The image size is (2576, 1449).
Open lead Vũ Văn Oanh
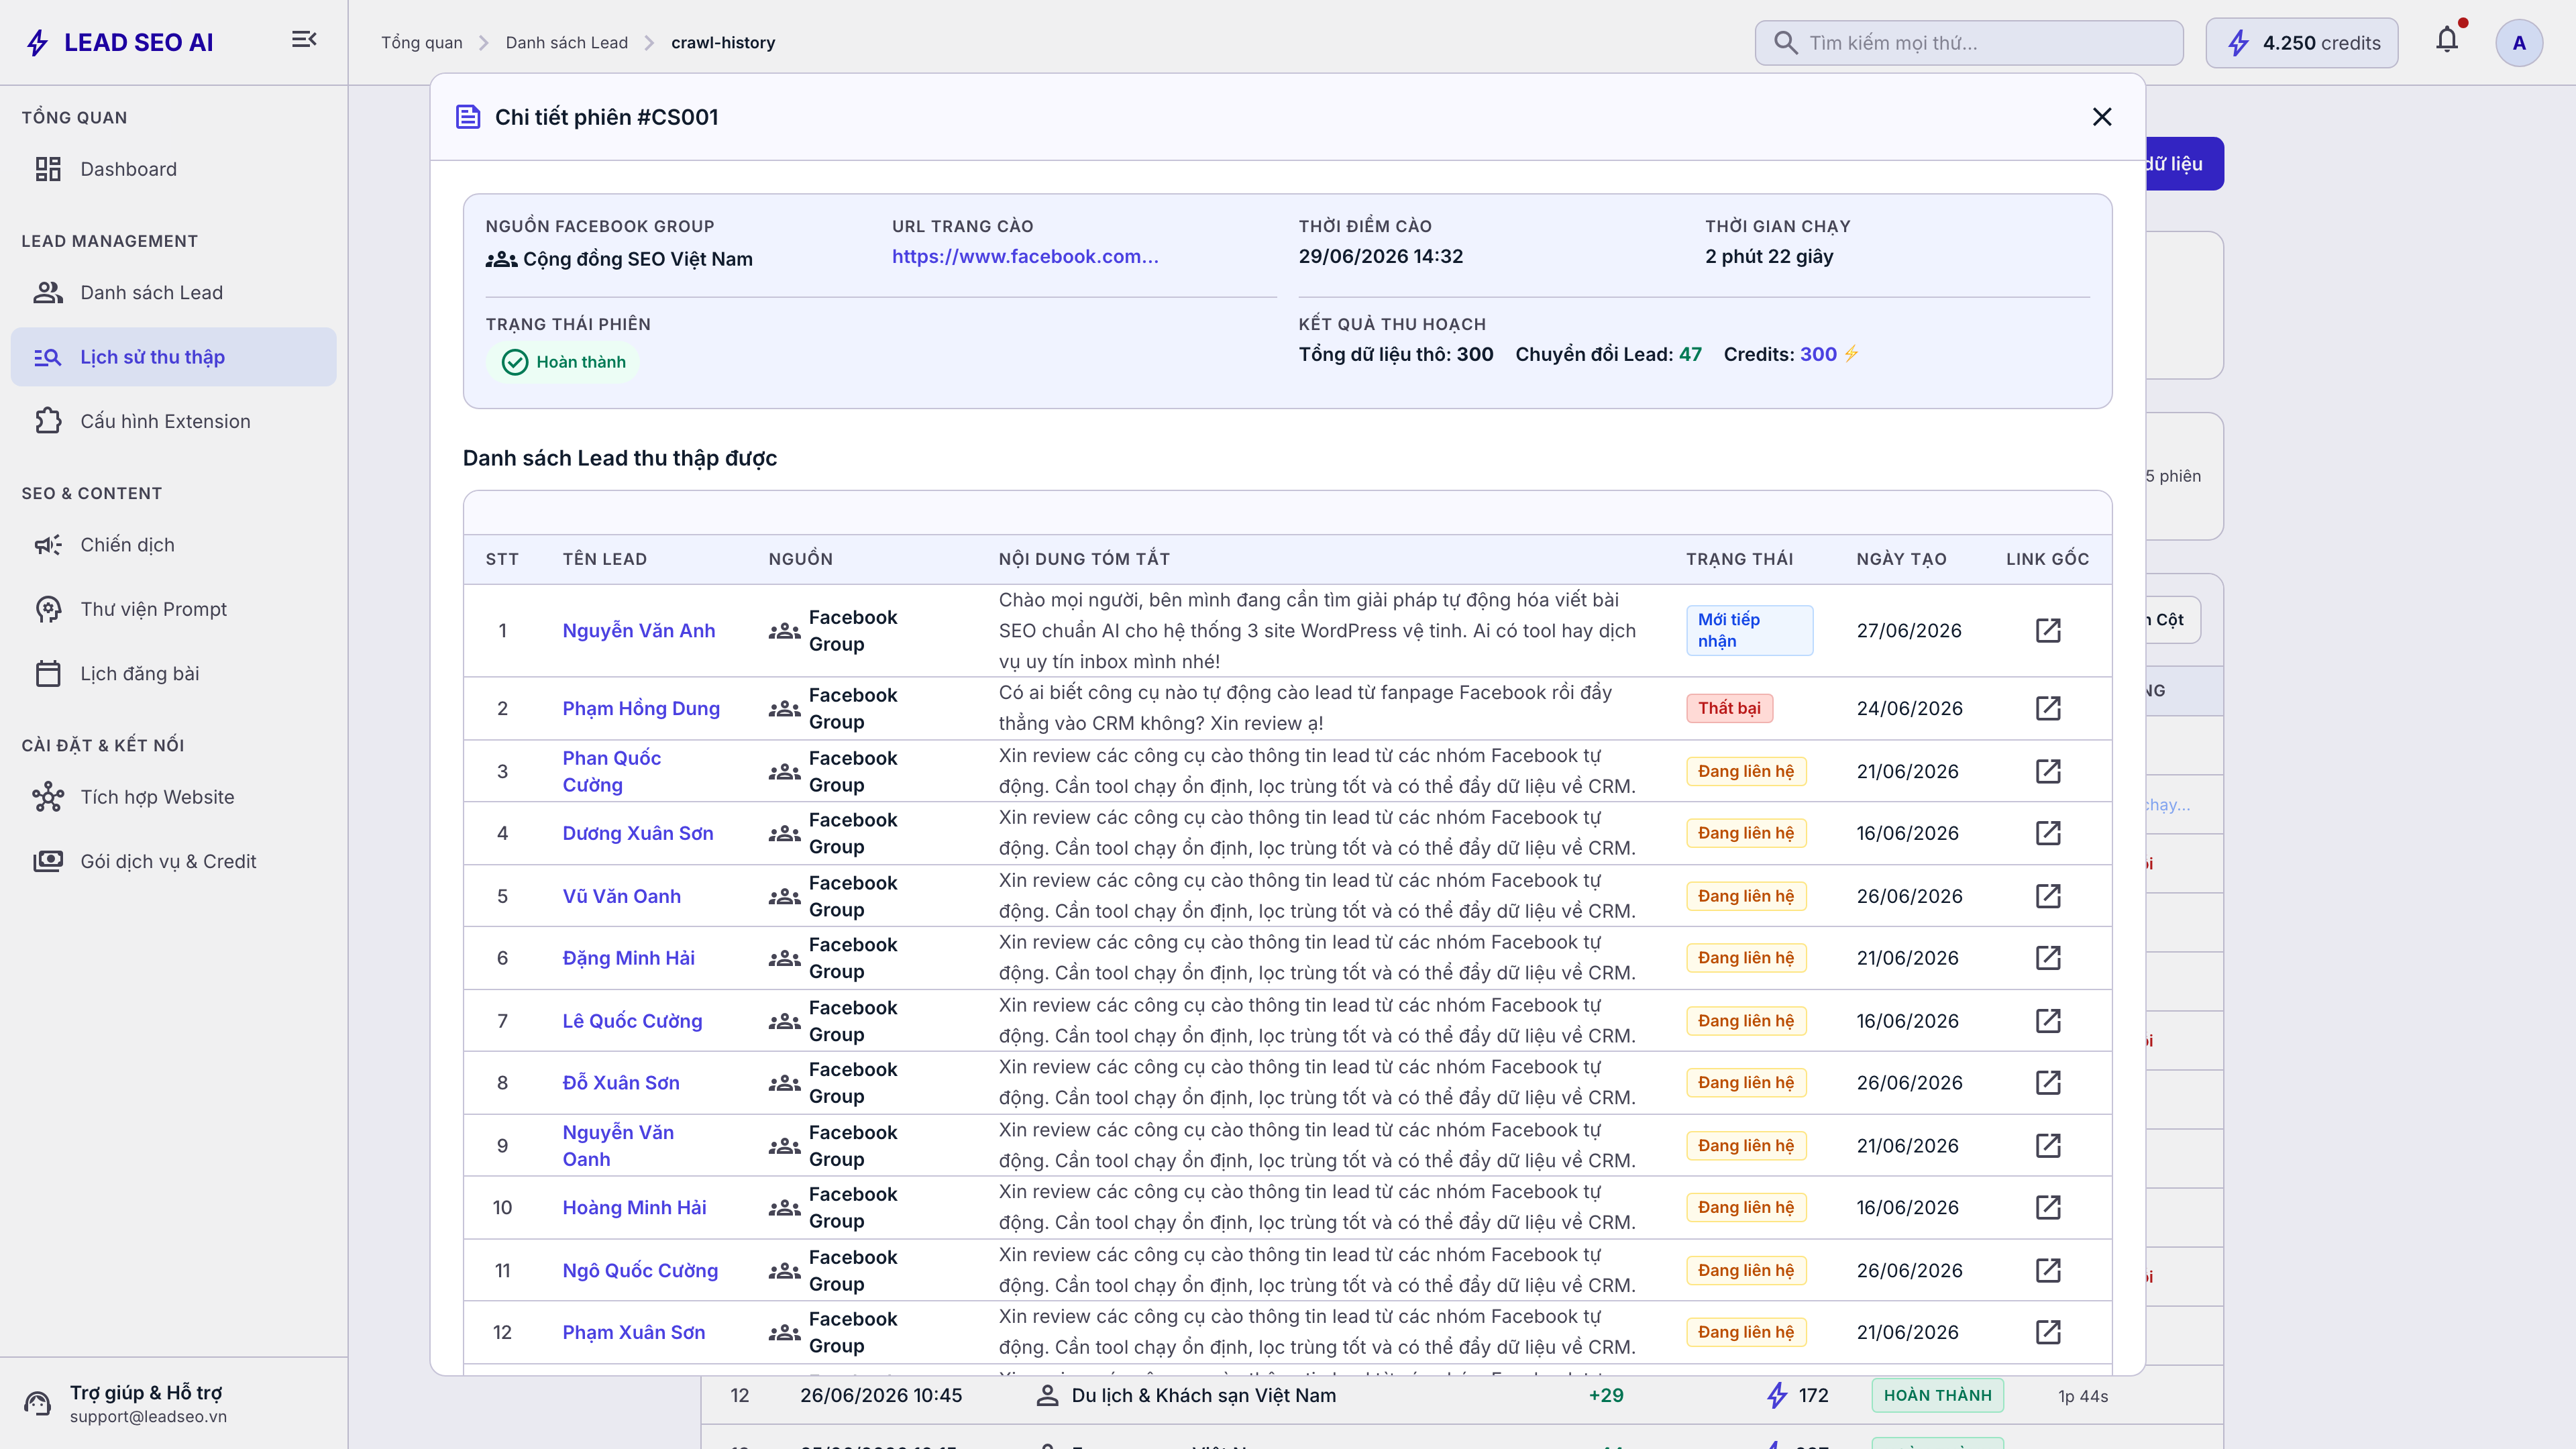coord(621,897)
